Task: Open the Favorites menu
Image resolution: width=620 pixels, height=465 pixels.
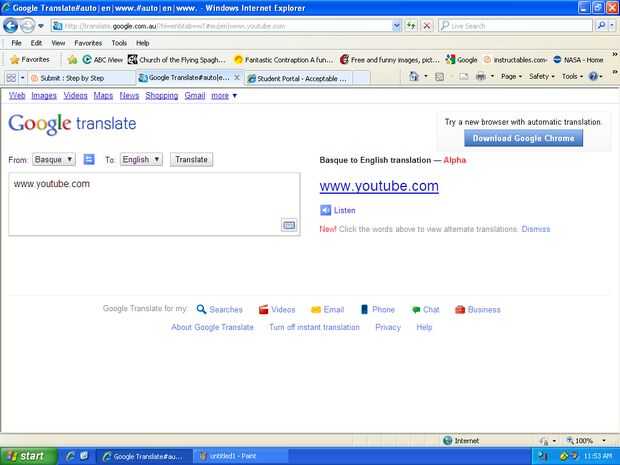Action: [x=88, y=43]
